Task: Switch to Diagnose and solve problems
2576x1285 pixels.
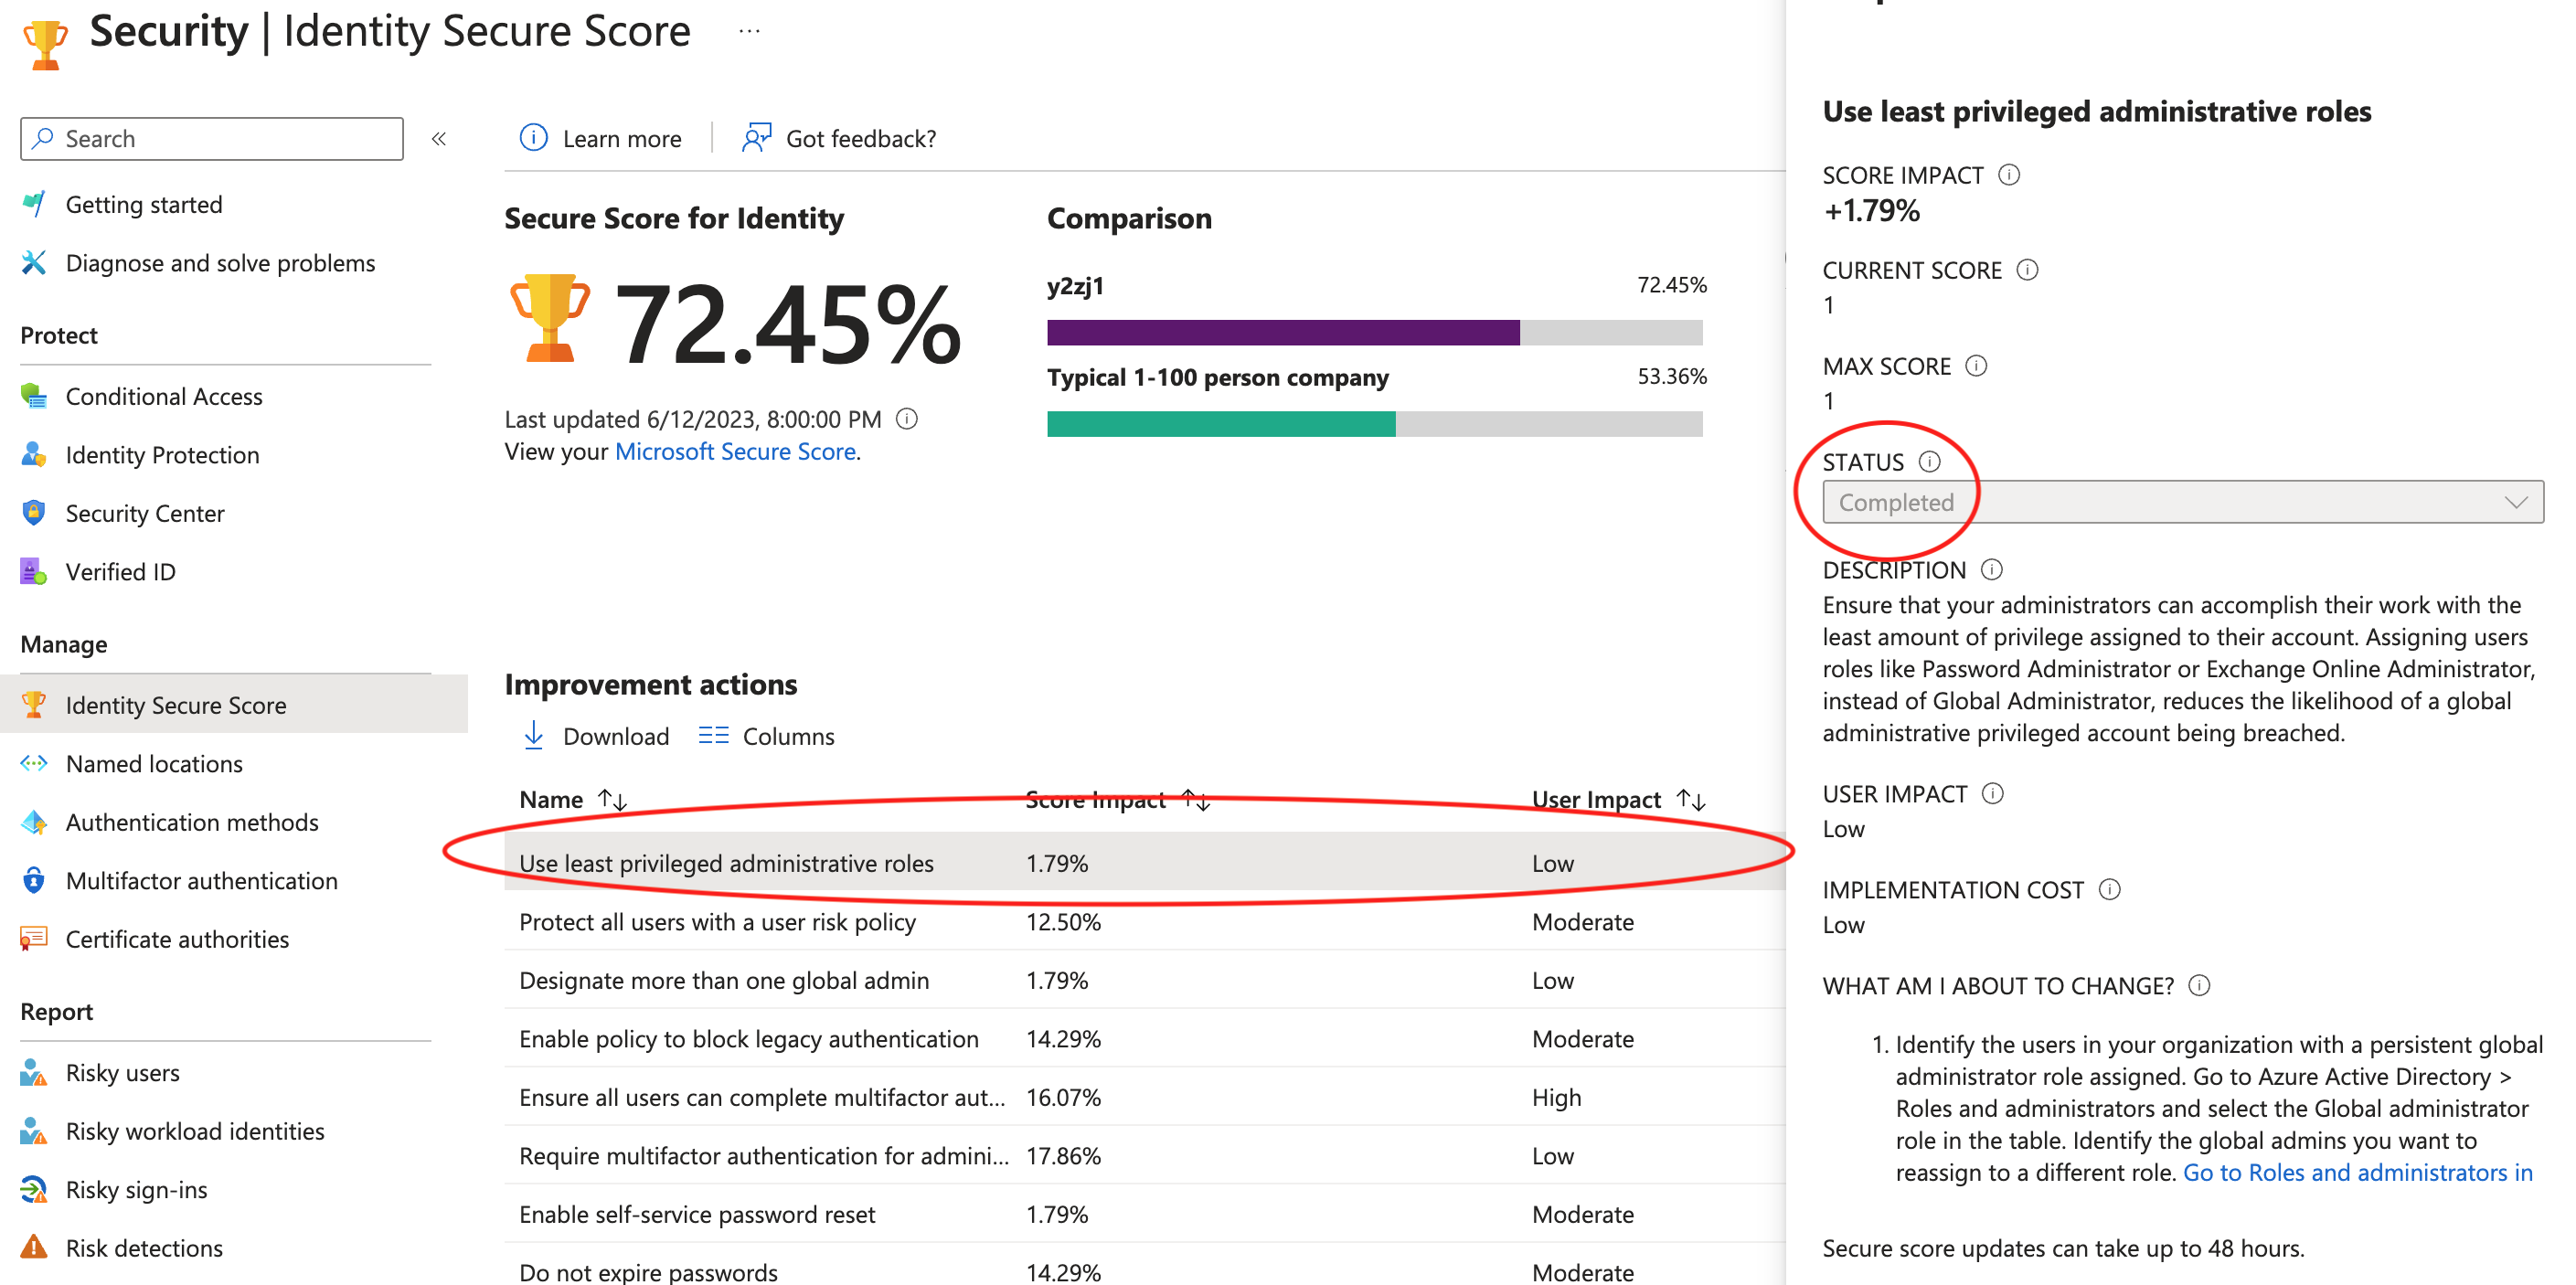Action: click(x=221, y=263)
